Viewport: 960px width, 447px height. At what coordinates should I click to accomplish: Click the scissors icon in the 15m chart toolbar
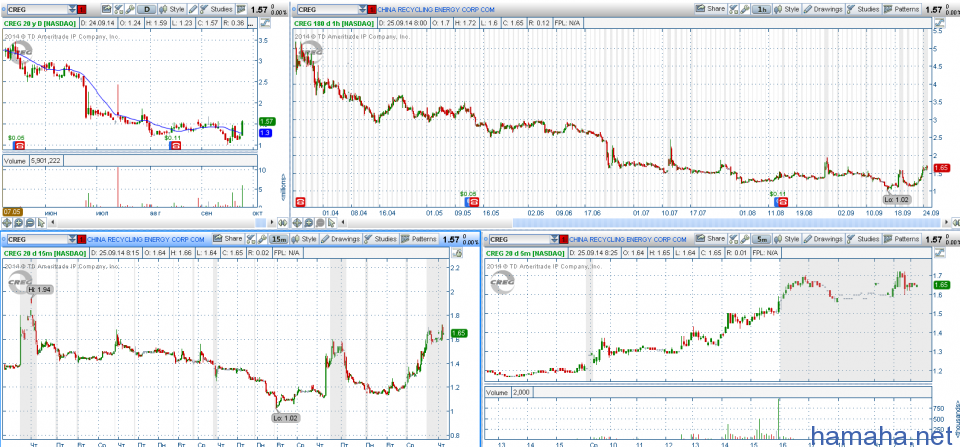pyautogui.click(x=251, y=239)
